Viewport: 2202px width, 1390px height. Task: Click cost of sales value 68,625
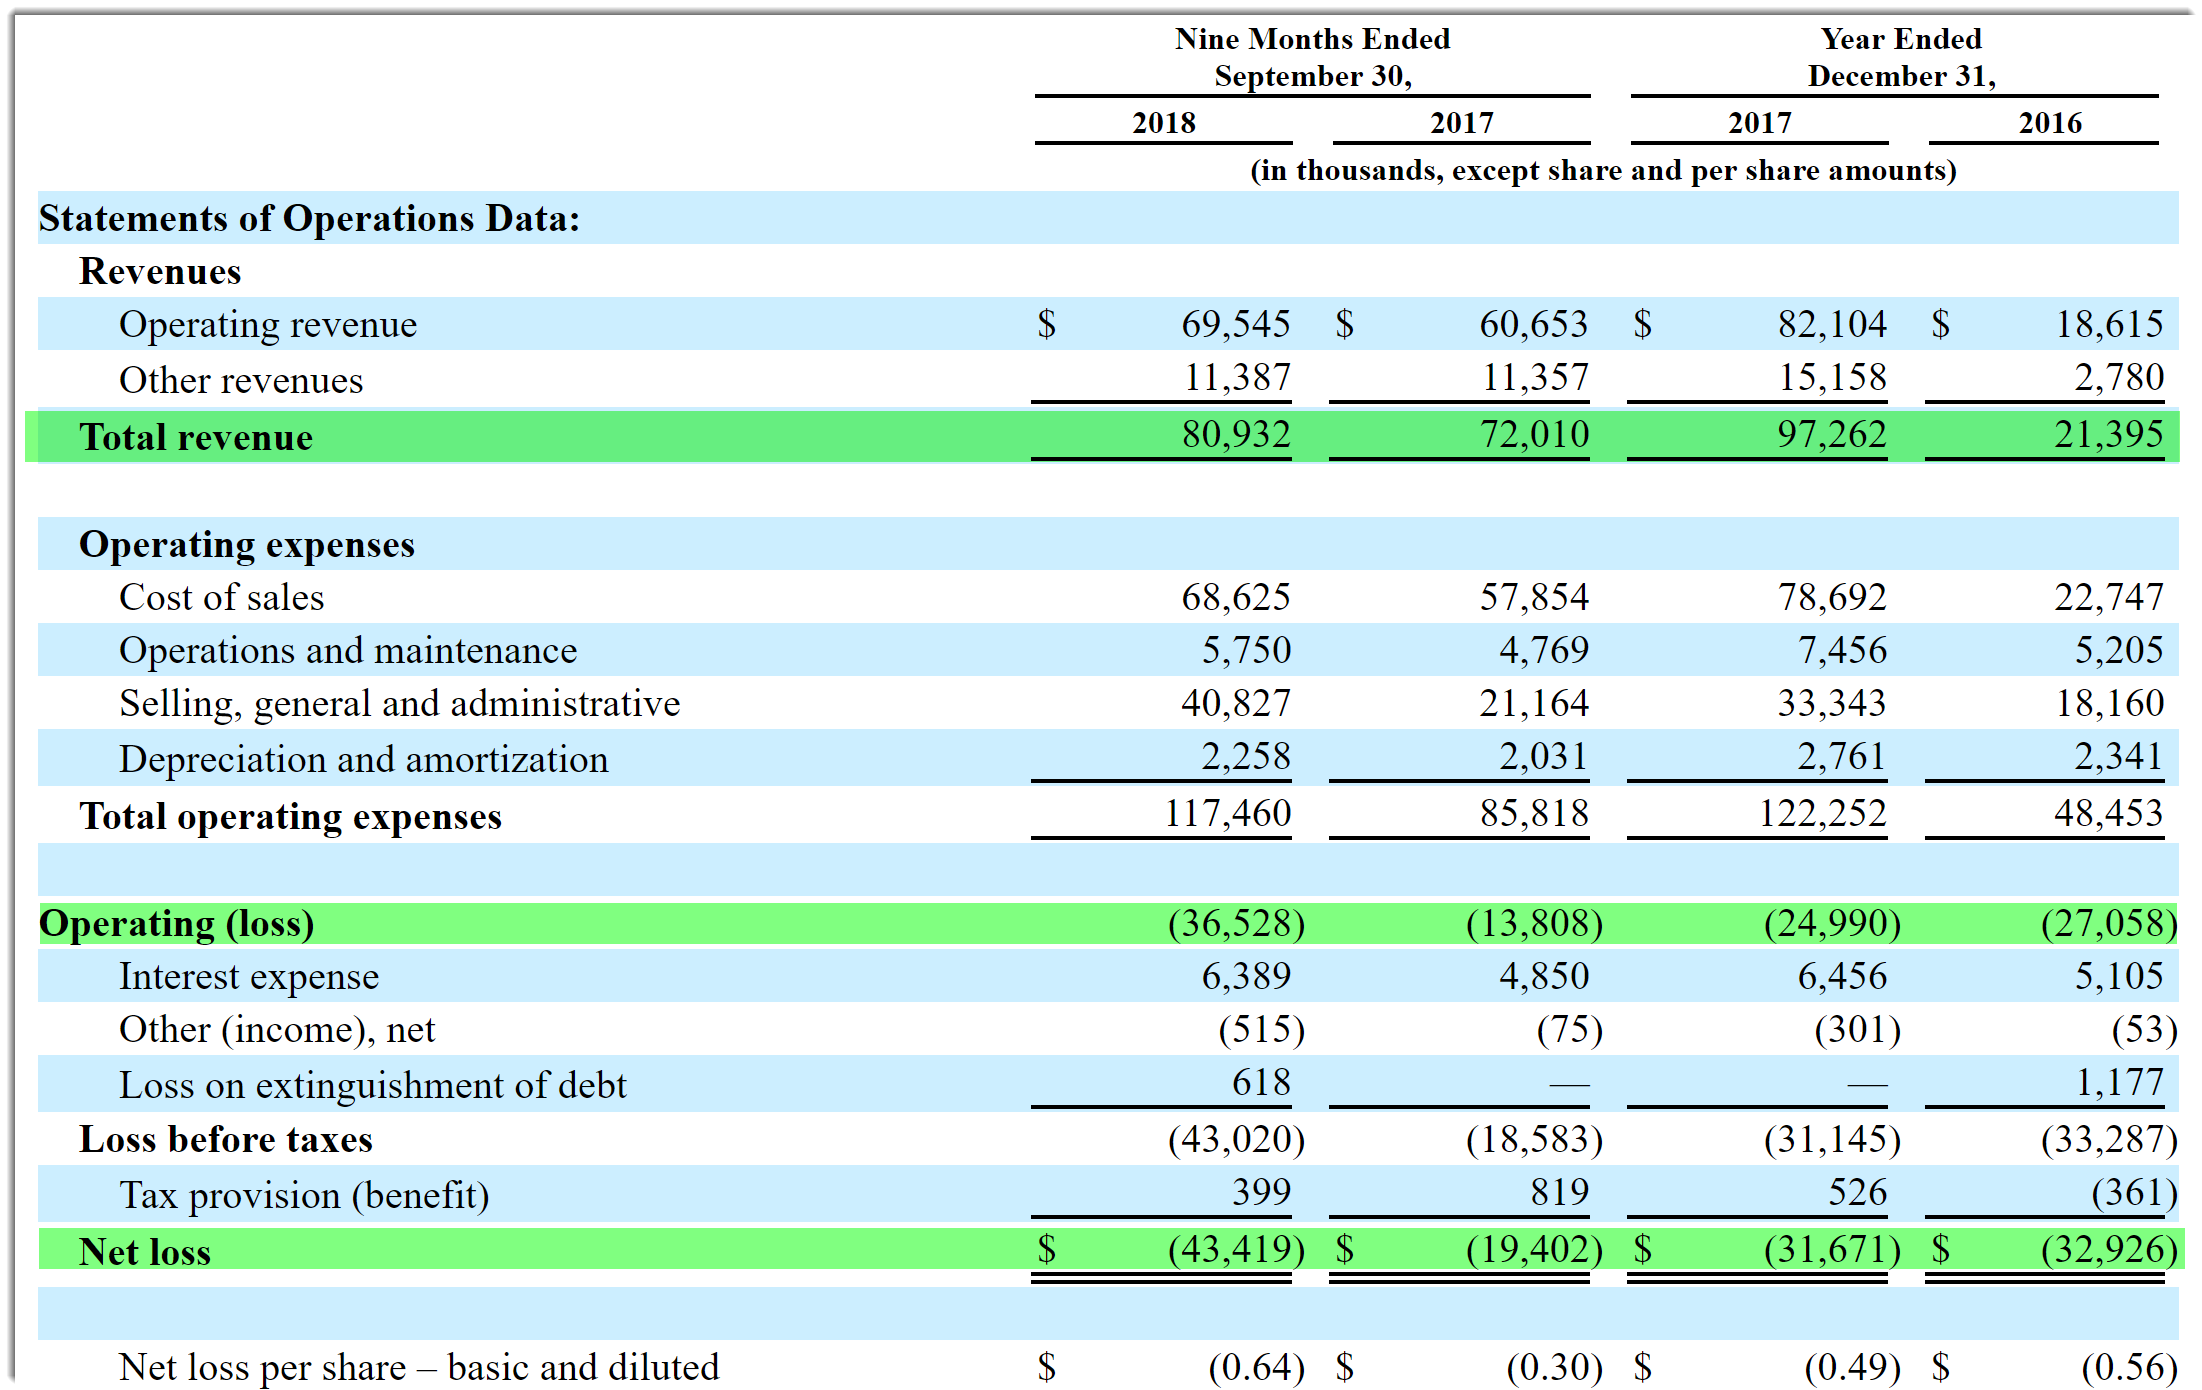pos(1236,597)
